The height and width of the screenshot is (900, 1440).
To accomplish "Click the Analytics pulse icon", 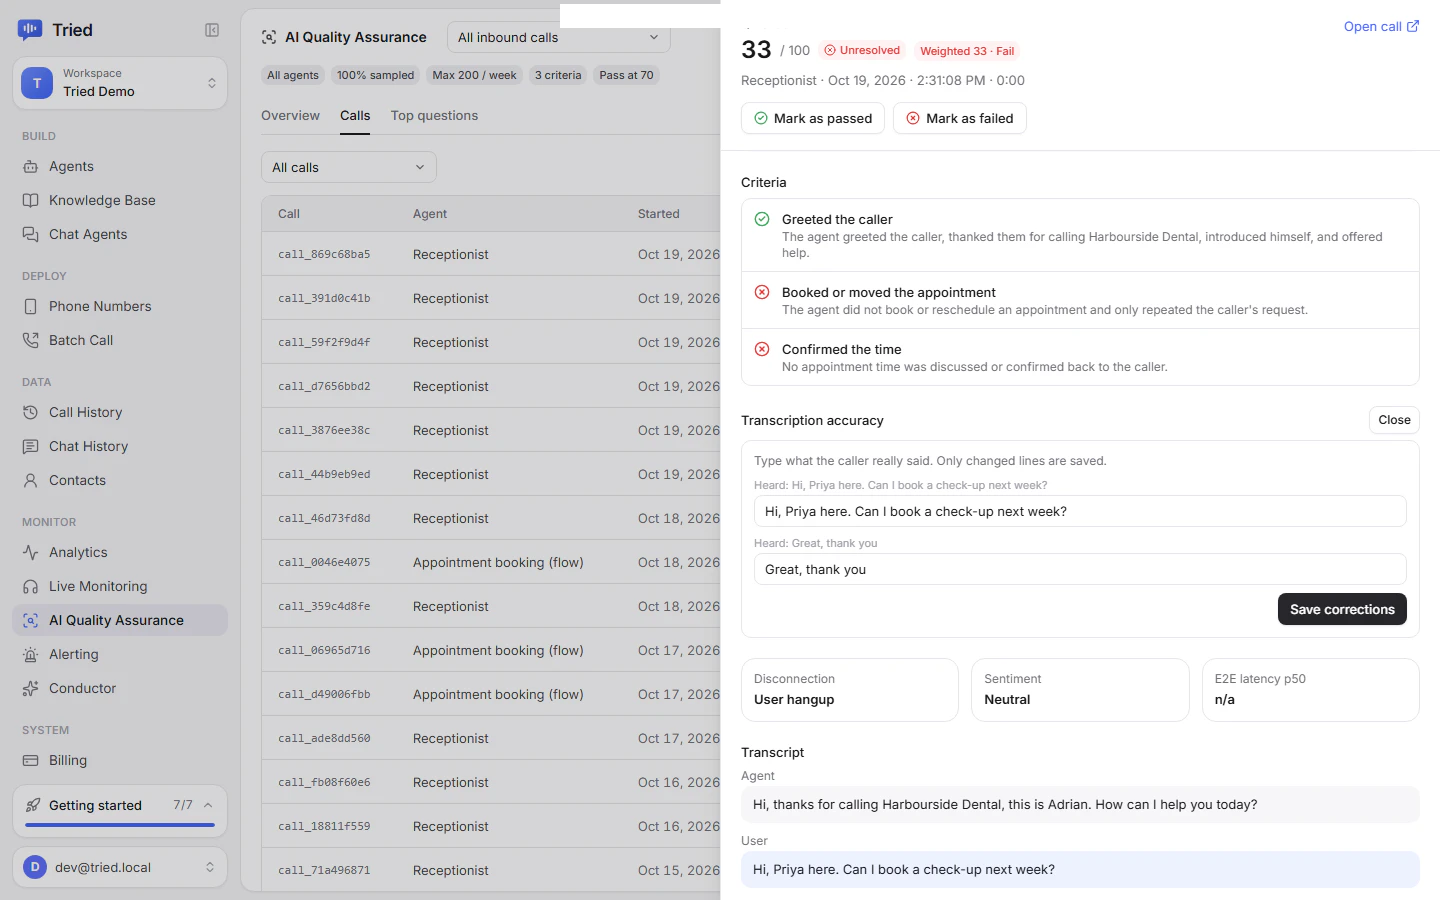I will pos(31,552).
